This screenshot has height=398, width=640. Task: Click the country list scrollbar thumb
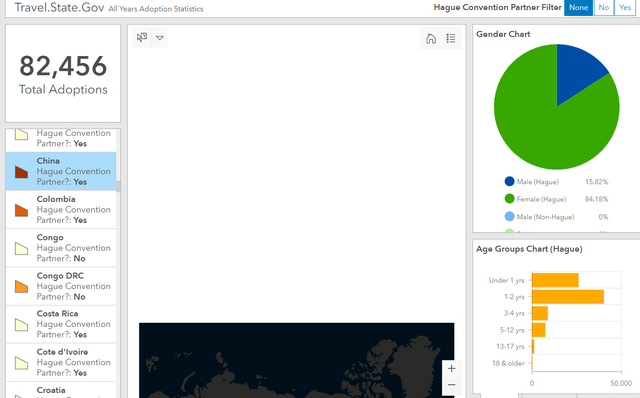pos(118,187)
